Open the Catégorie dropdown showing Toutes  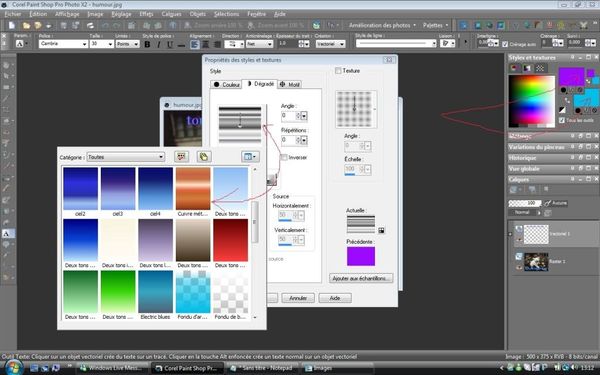click(126, 157)
